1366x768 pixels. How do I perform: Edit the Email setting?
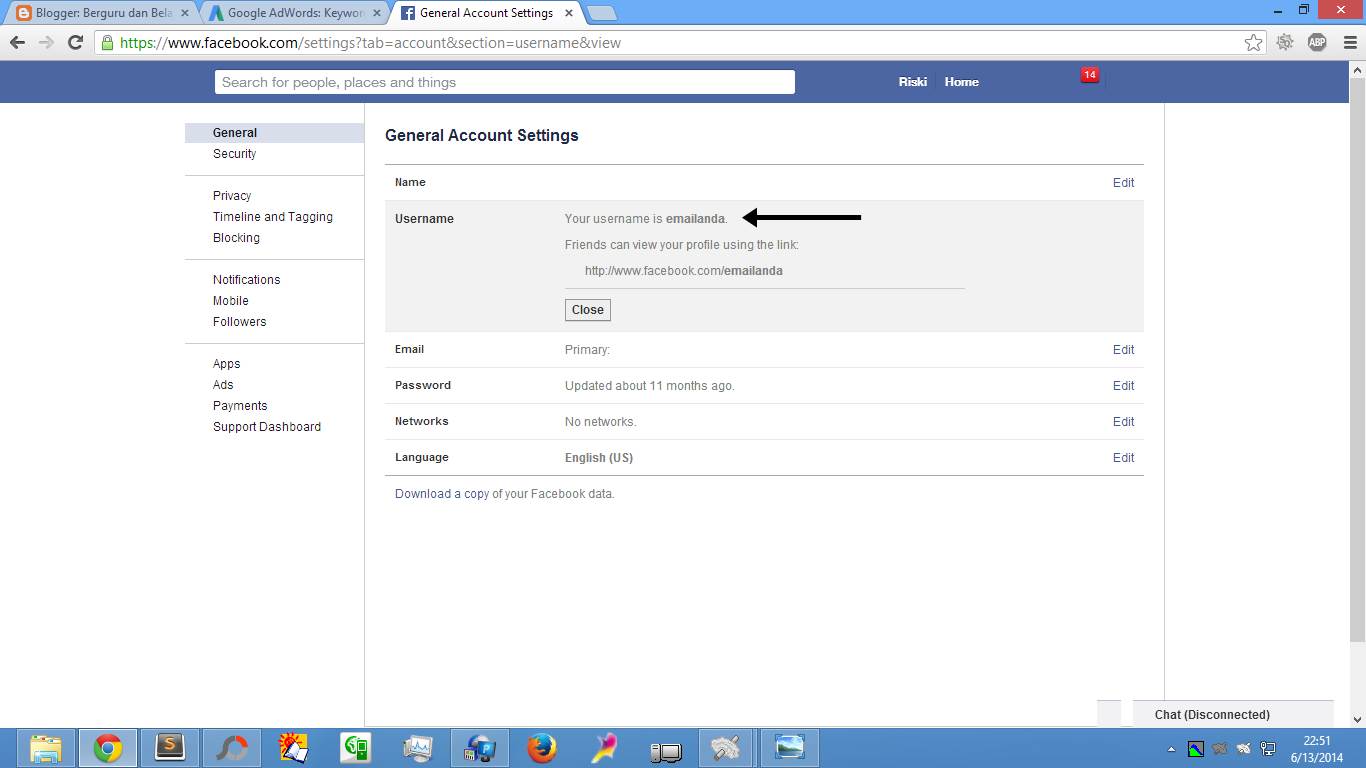(x=1123, y=350)
